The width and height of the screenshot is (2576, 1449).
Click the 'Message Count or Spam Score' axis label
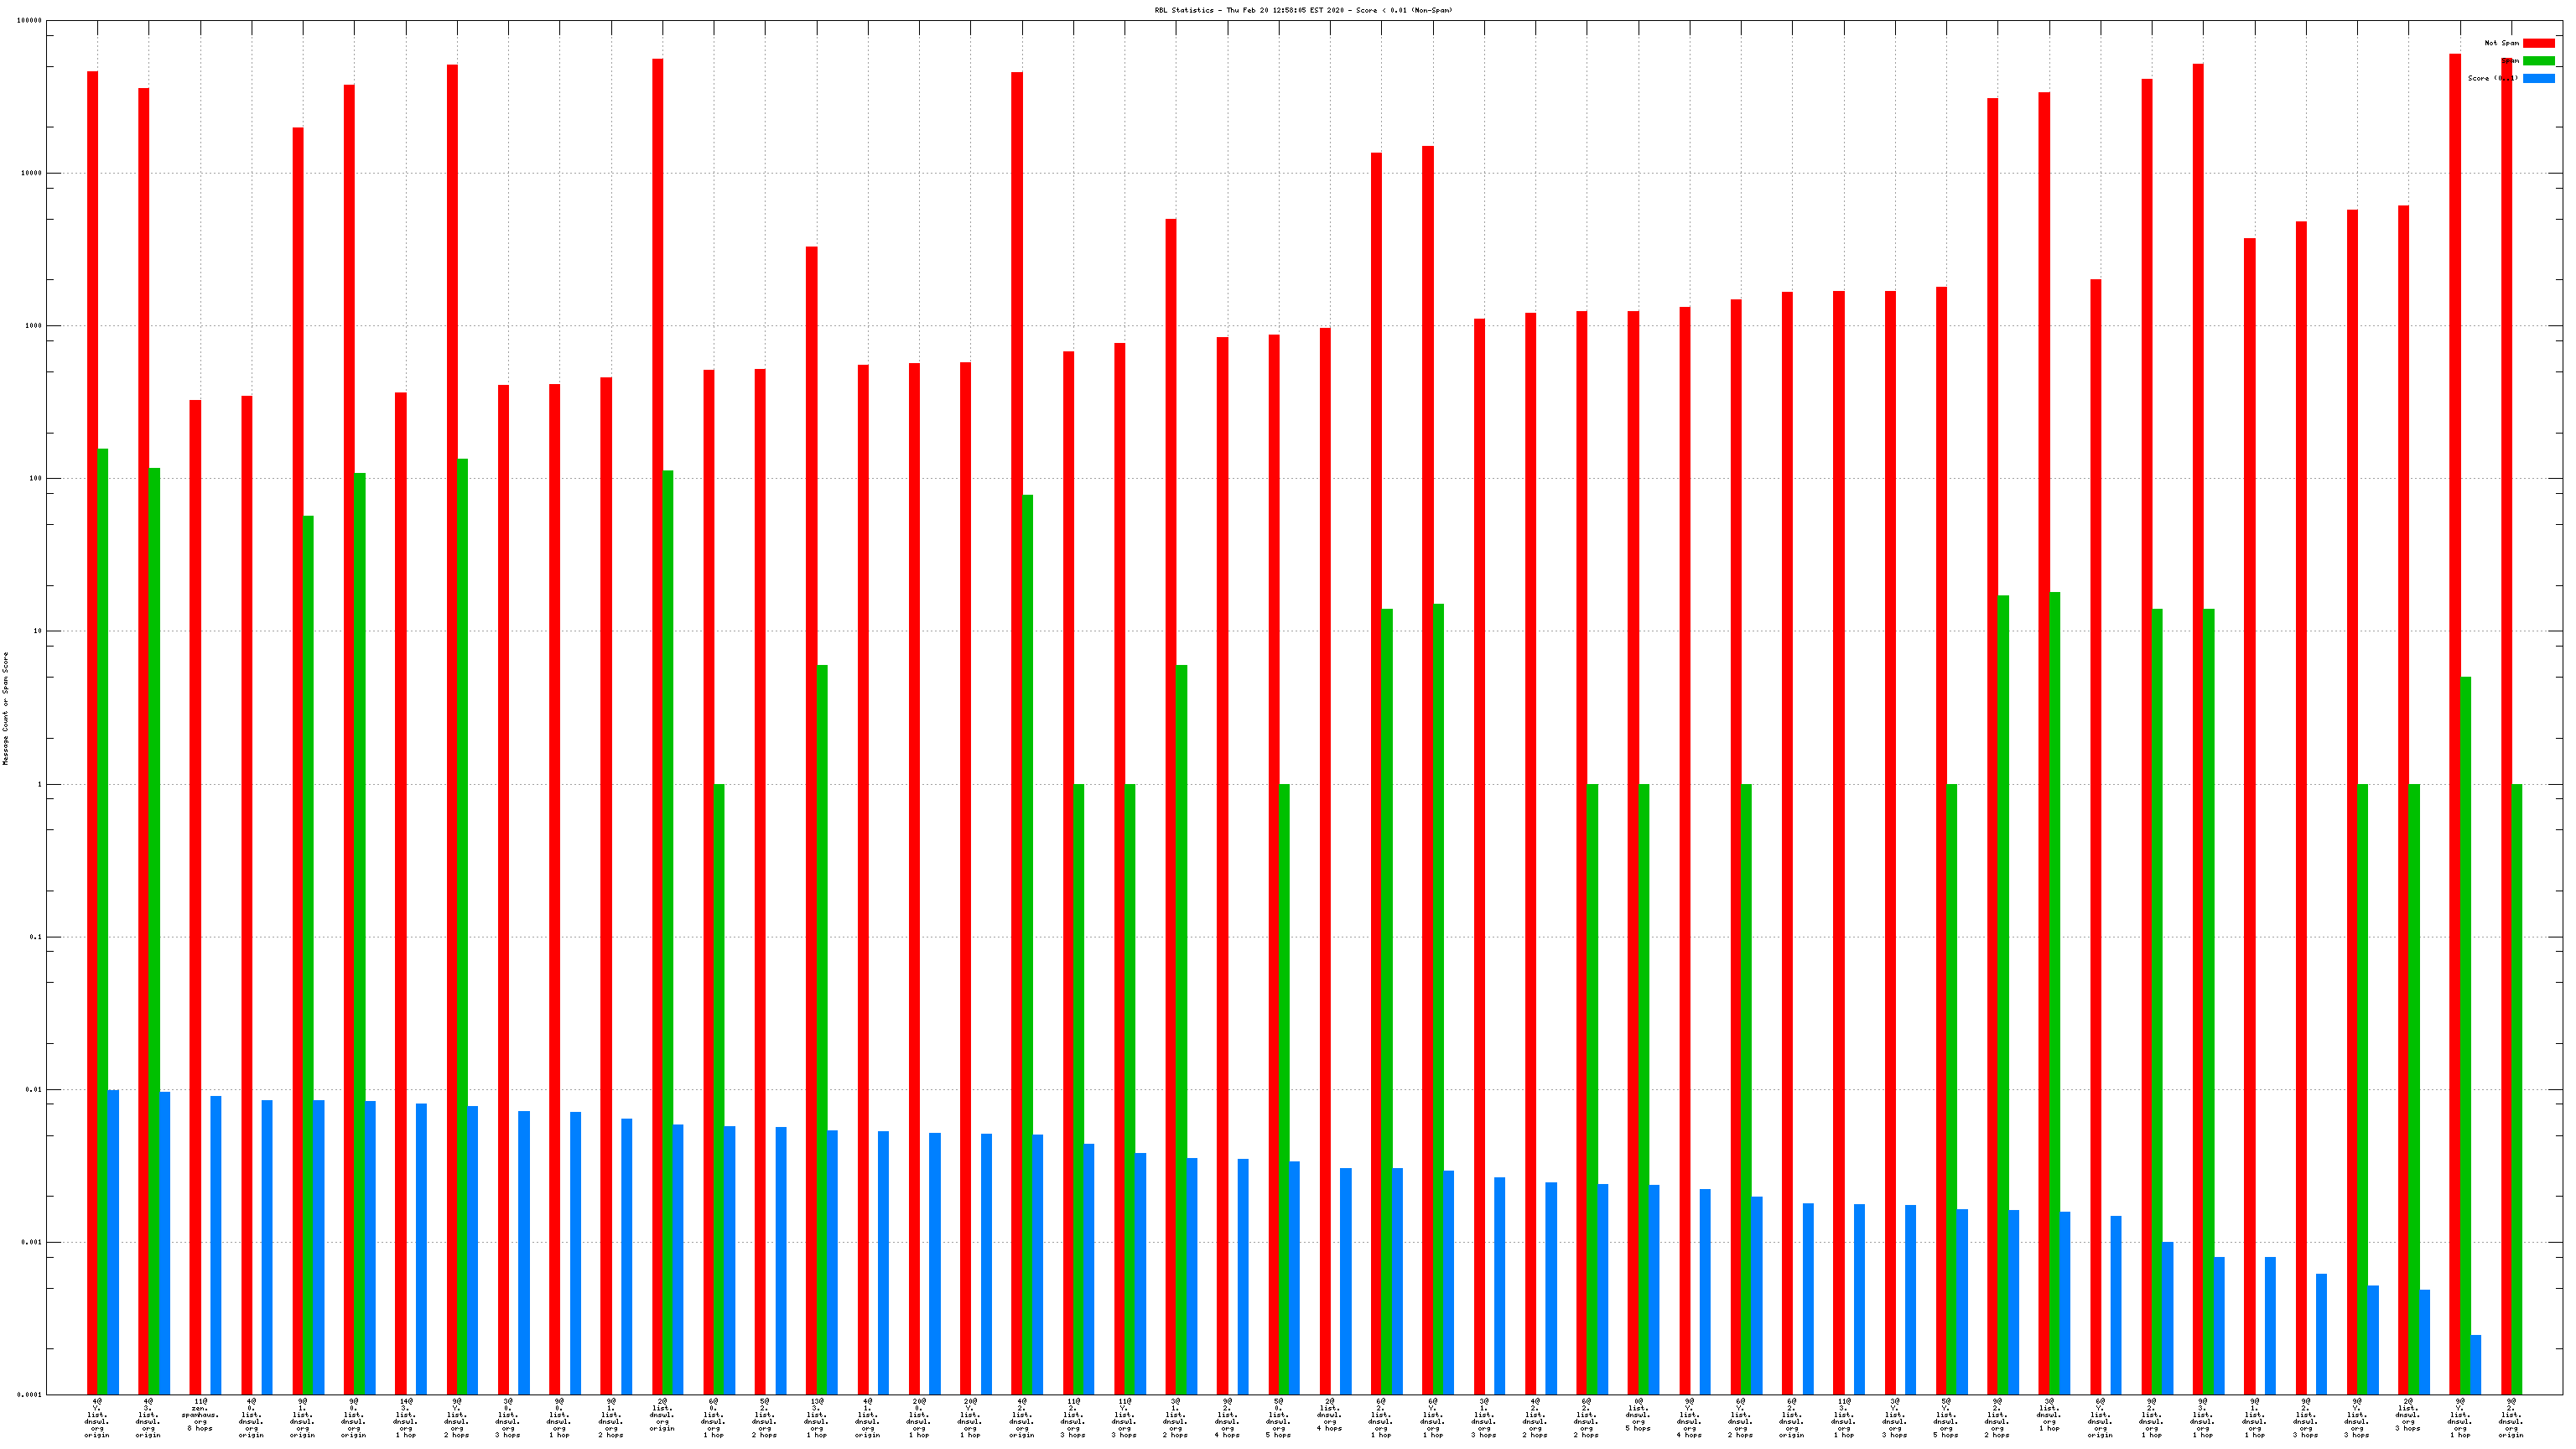5,708
